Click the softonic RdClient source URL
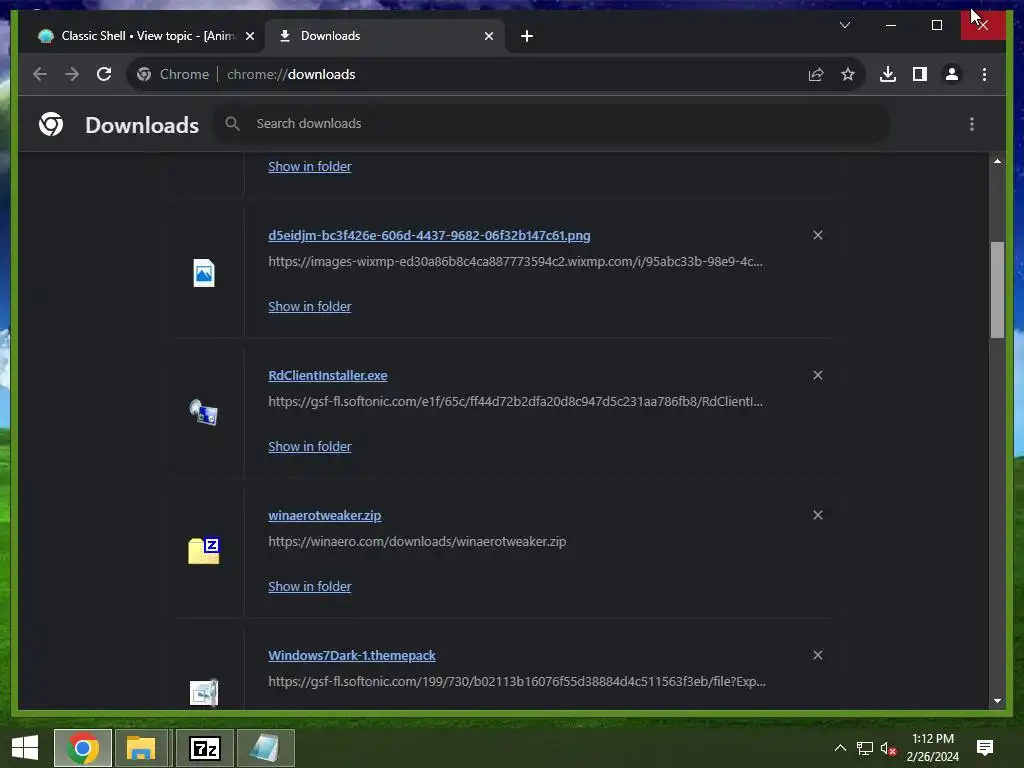1024x768 pixels. click(515, 401)
